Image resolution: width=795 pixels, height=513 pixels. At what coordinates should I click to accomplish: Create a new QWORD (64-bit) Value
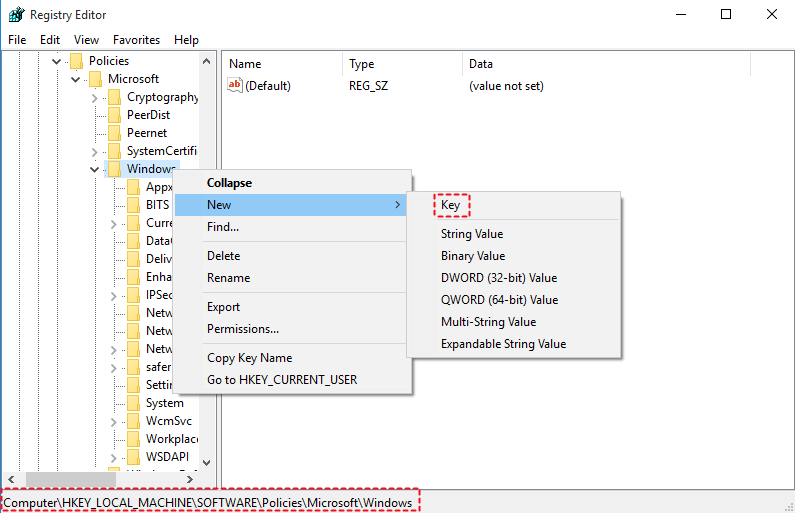pos(514,300)
